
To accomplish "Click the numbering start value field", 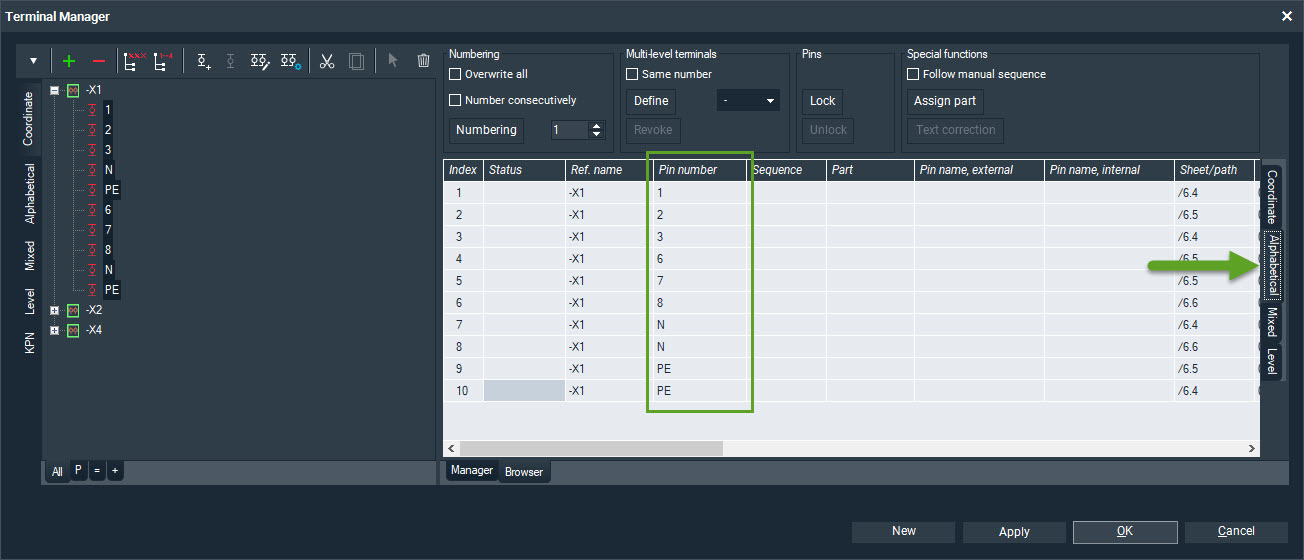I will [x=571, y=130].
